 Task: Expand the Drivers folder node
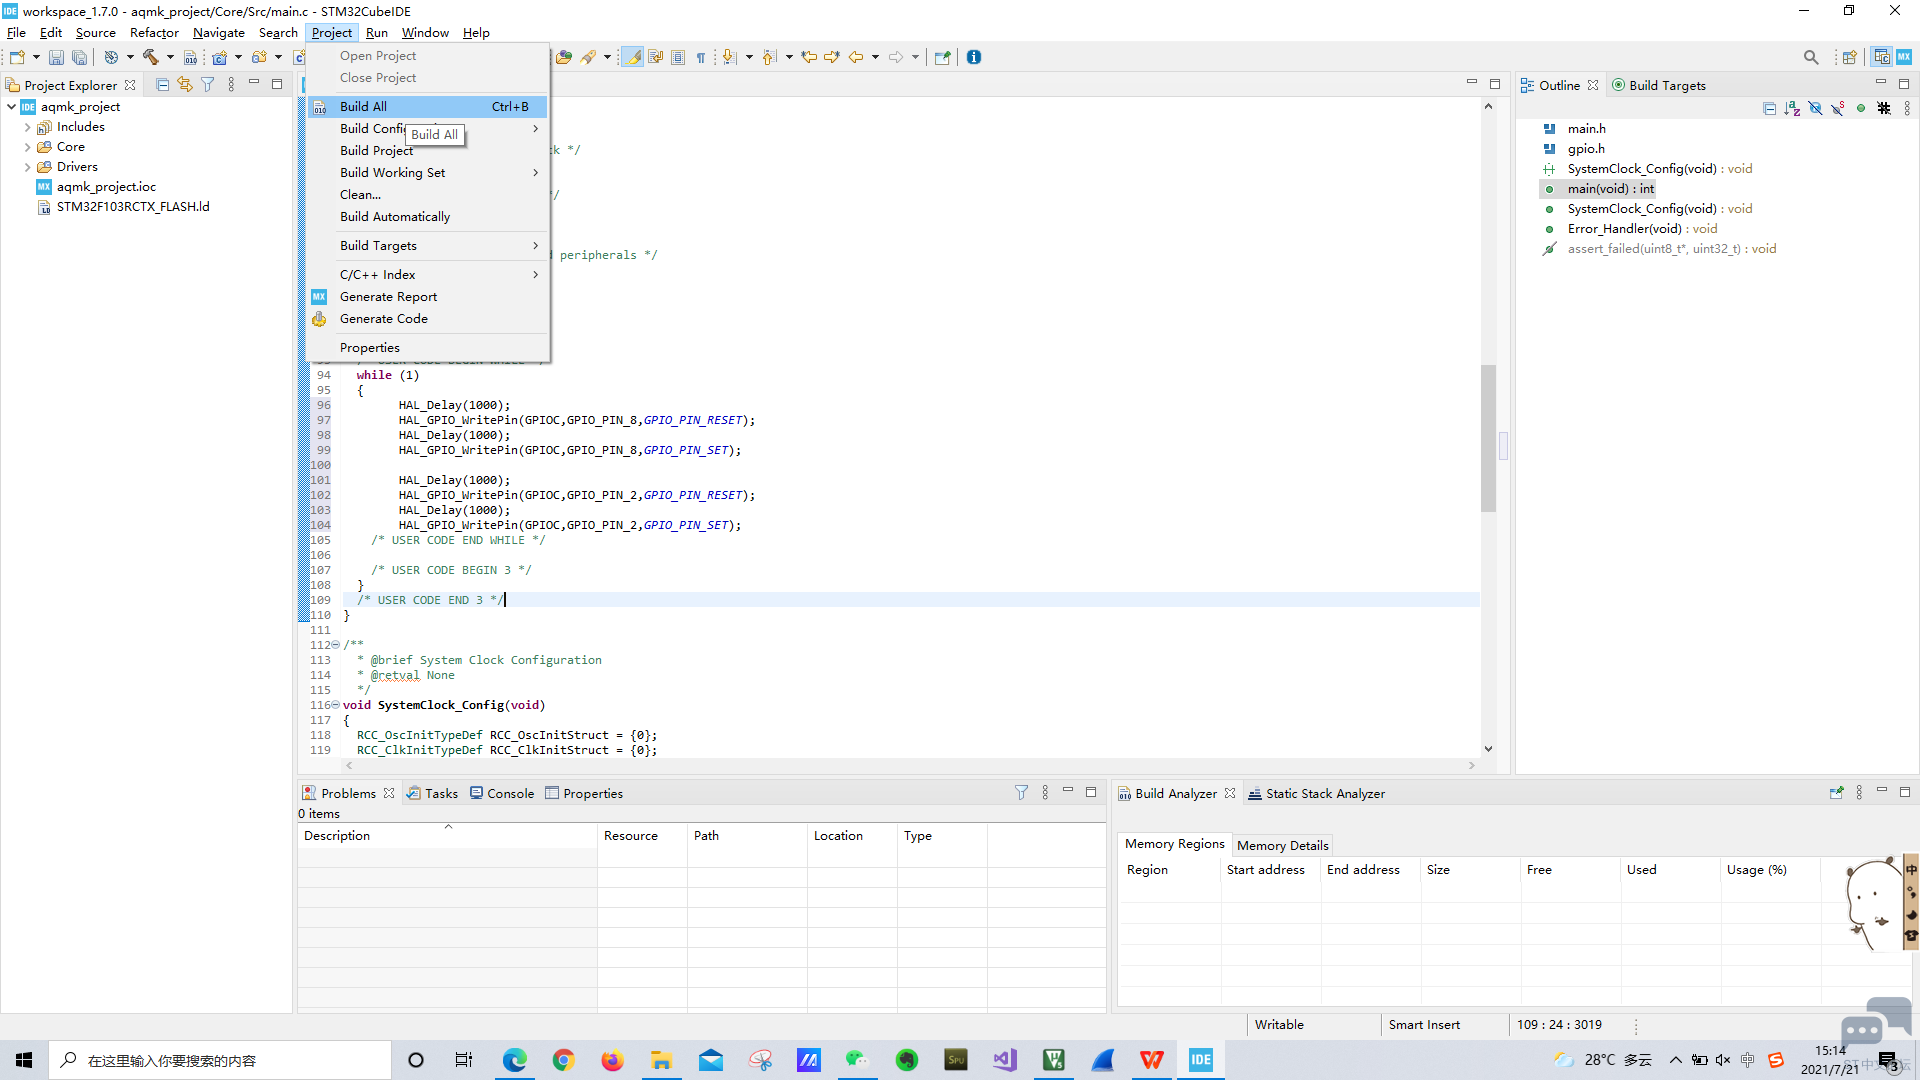(27, 167)
